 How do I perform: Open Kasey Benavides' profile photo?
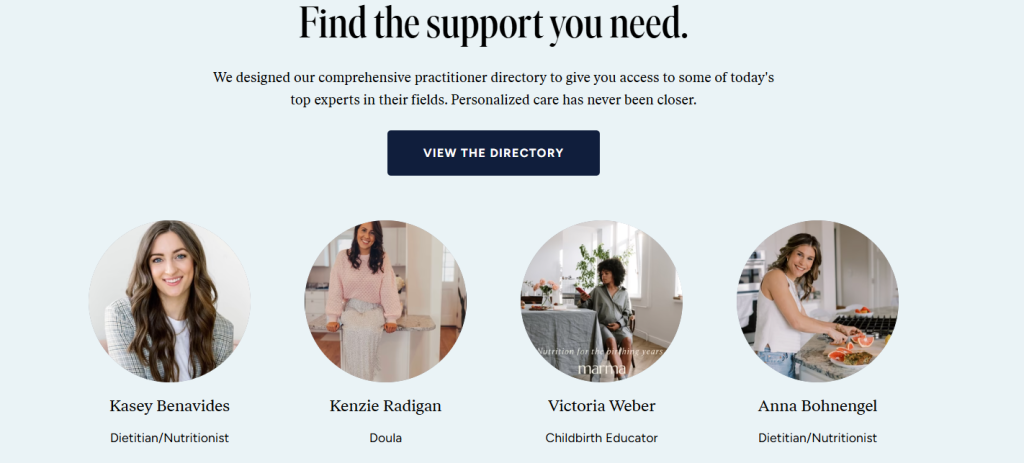(170, 301)
